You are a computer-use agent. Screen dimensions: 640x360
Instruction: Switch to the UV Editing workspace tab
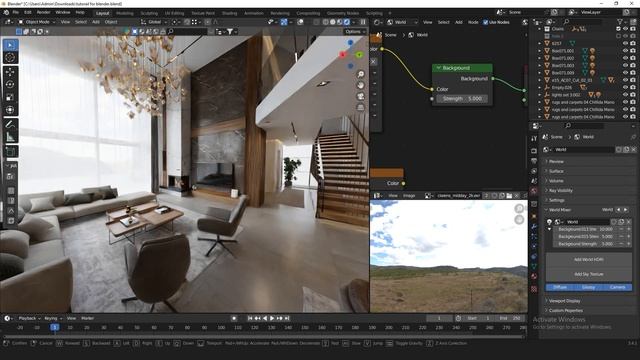[174, 13]
